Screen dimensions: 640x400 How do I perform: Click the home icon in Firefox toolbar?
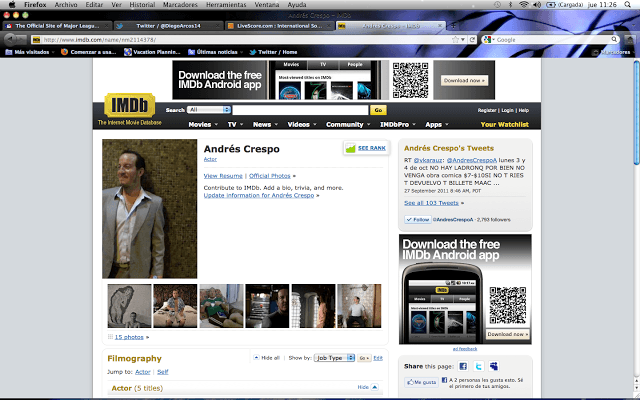tap(630, 40)
